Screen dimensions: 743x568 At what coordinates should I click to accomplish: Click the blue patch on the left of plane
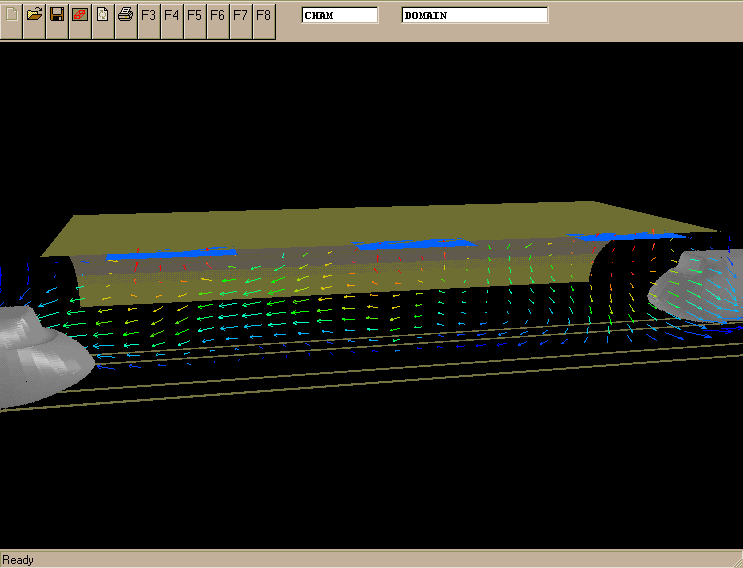(170, 255)
